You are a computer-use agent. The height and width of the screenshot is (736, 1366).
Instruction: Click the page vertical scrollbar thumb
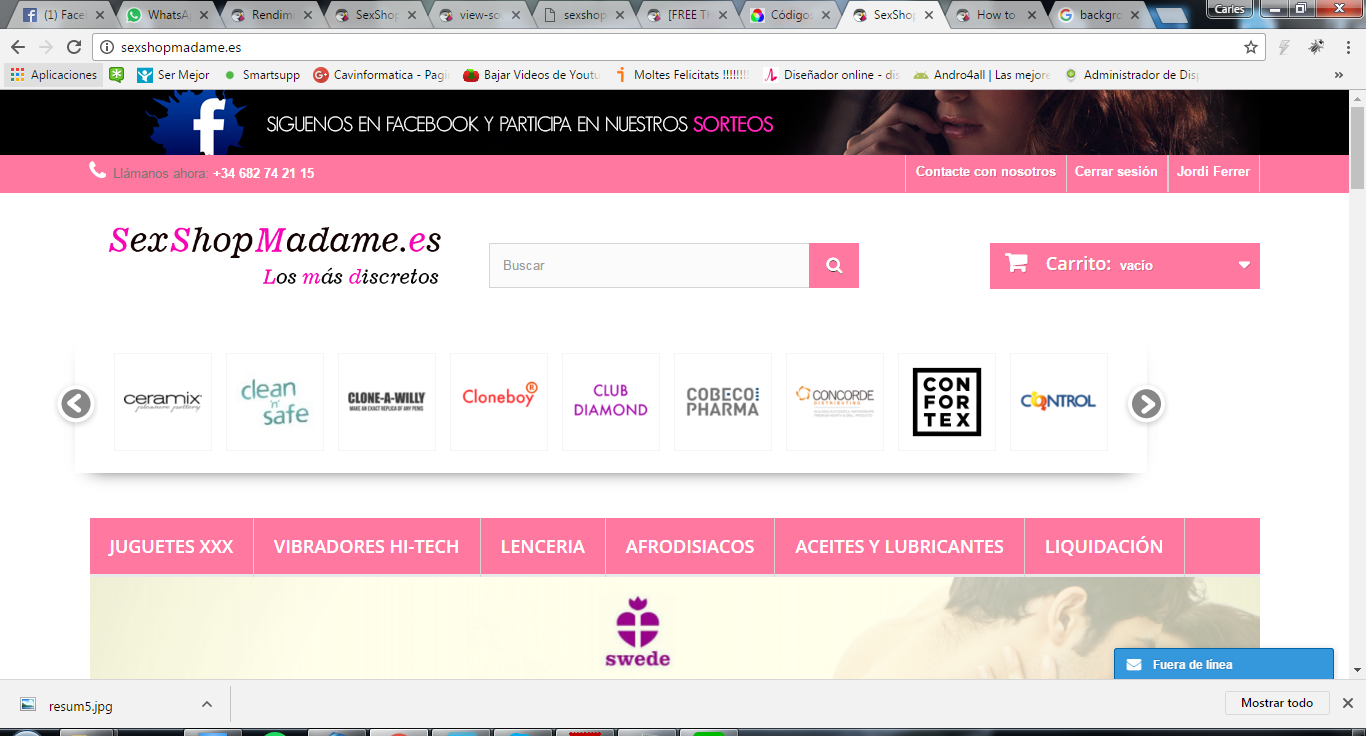point(1357,147)
